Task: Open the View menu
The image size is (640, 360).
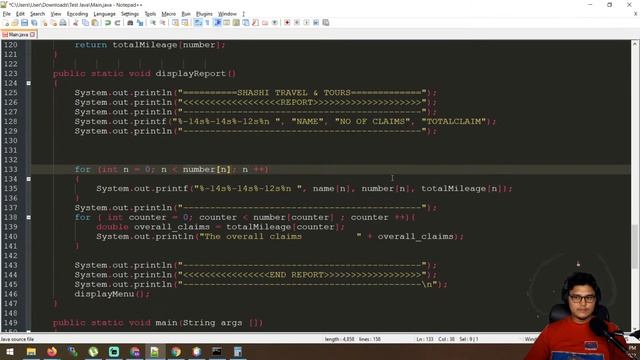Action: pos(56,14)
